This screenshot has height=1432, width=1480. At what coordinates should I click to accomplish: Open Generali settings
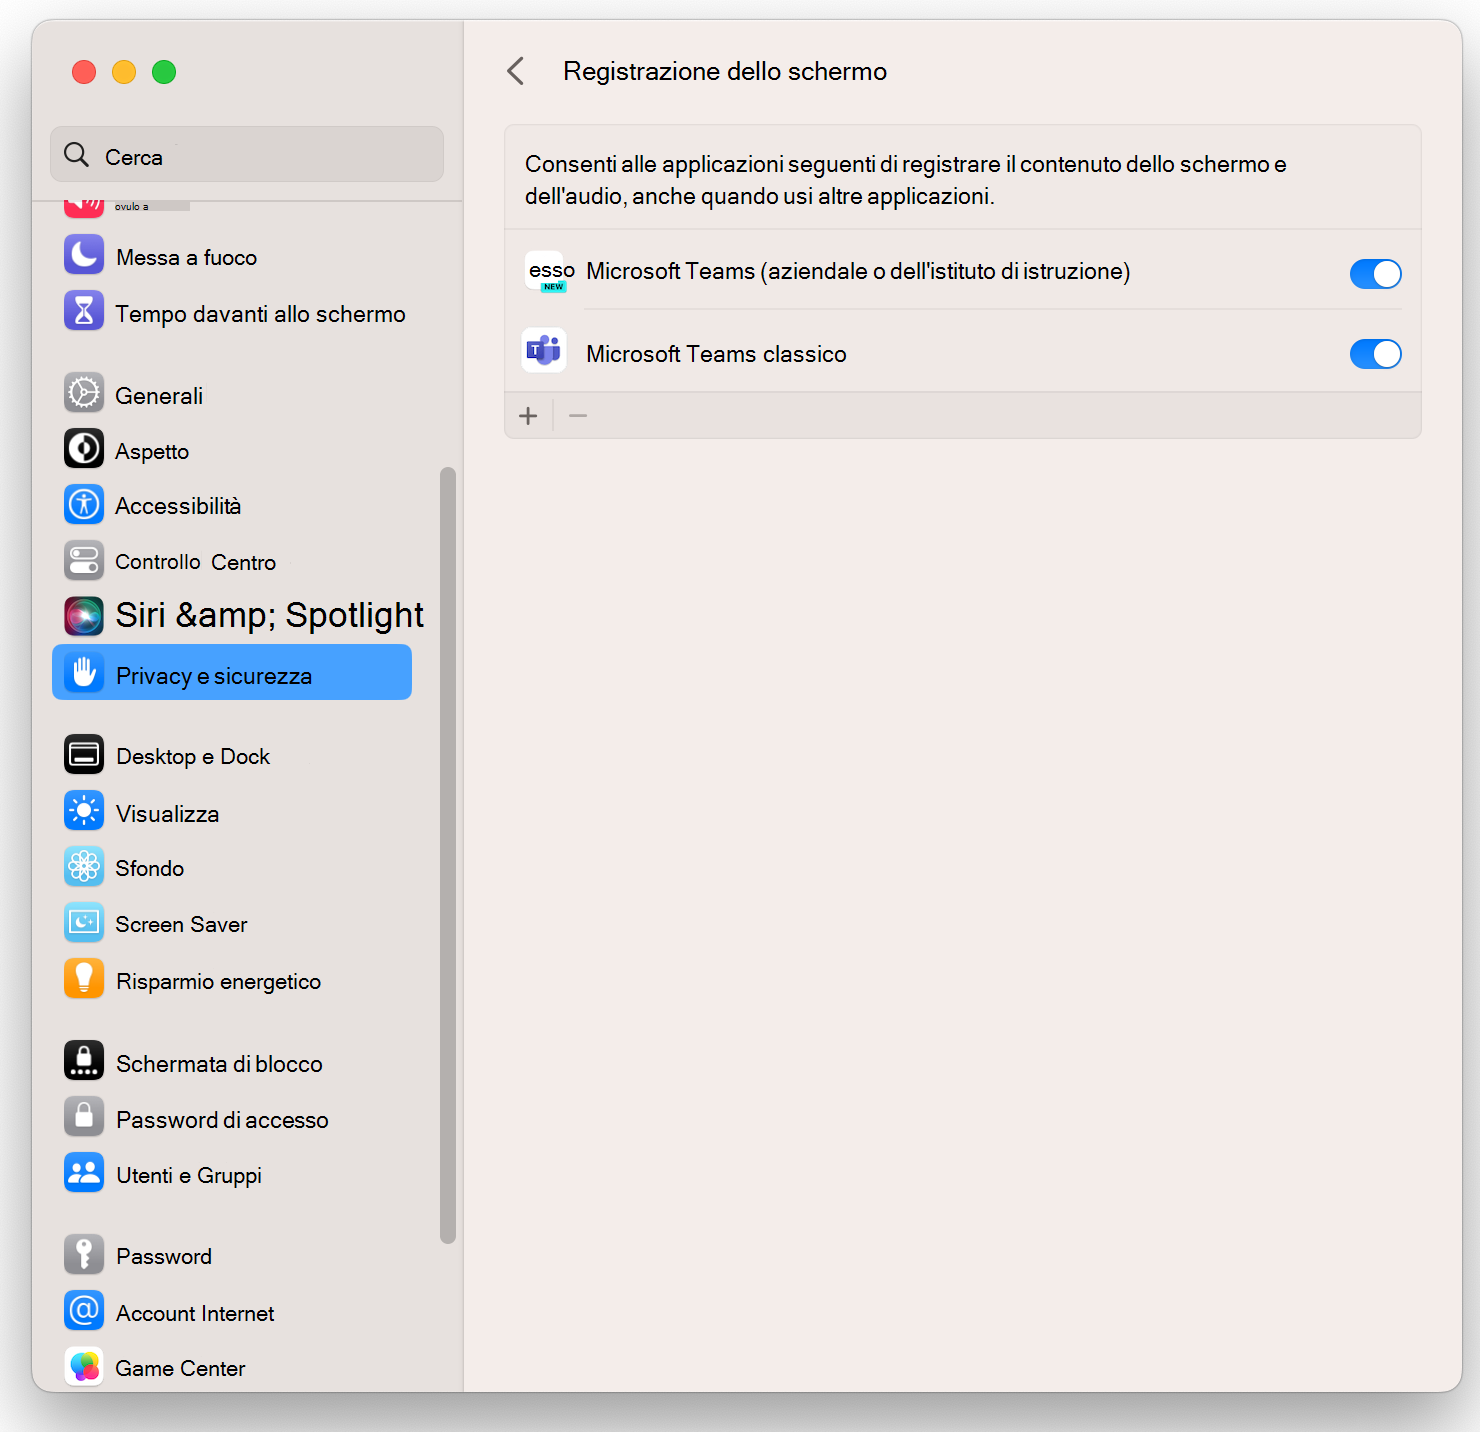(159, 394)
